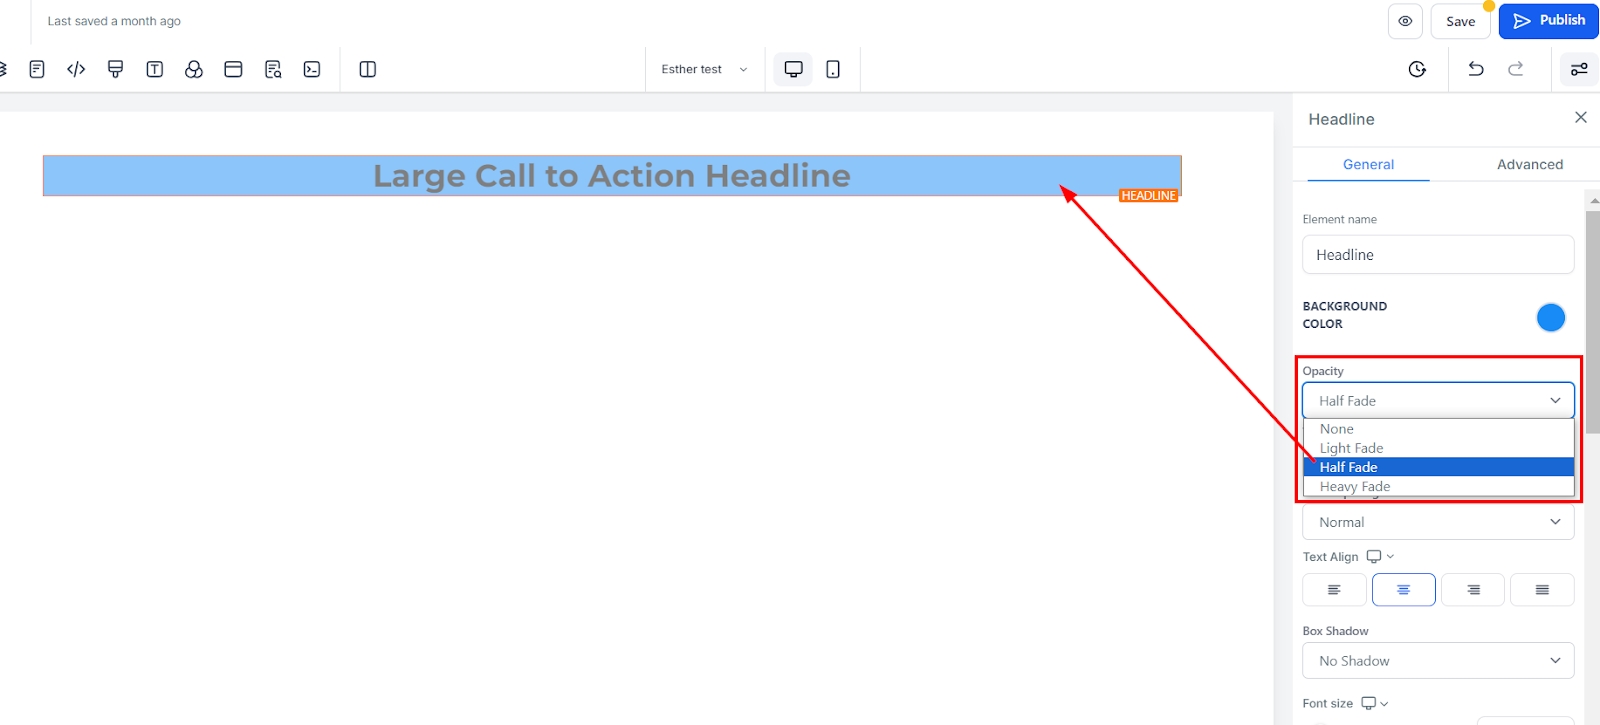1600x725 pixels.
Task: Undo the last change
Action: 1475,69
